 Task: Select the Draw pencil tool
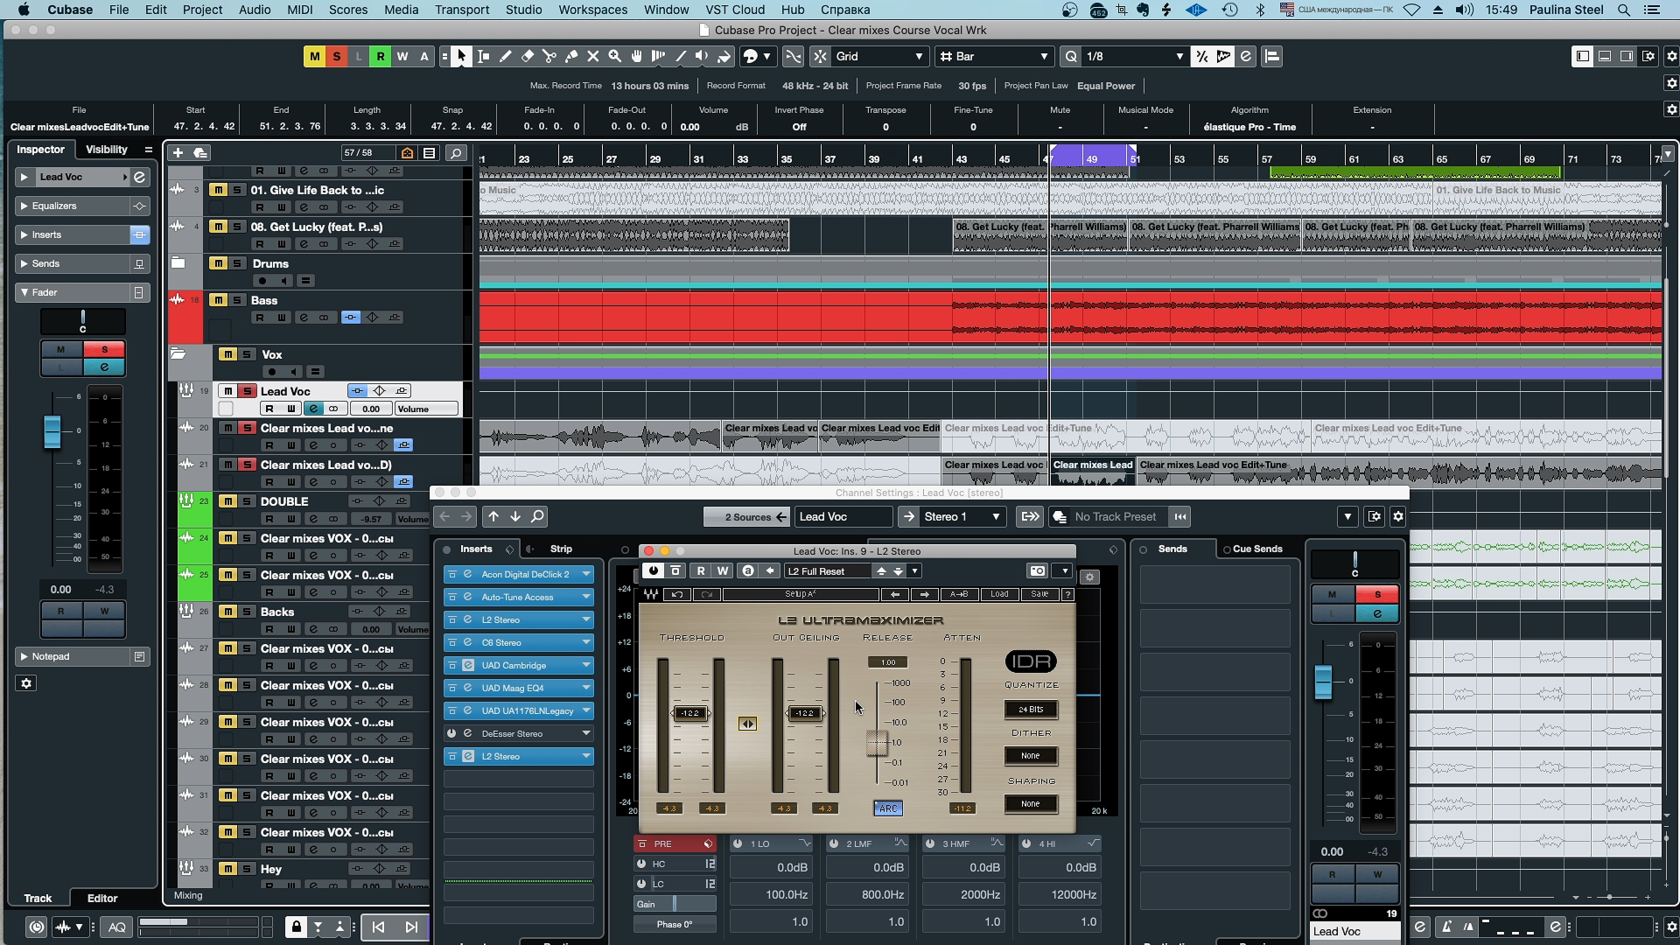[505, 57]
